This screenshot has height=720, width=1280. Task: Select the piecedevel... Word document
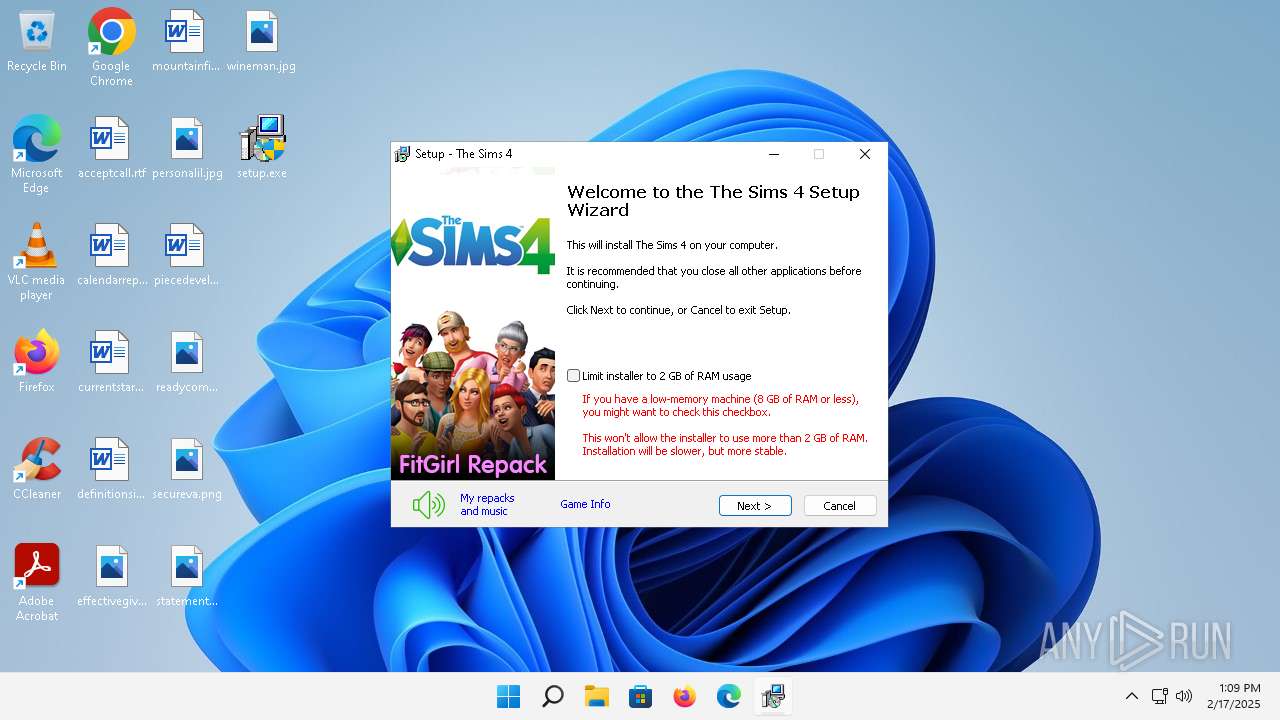coord(186,257)
